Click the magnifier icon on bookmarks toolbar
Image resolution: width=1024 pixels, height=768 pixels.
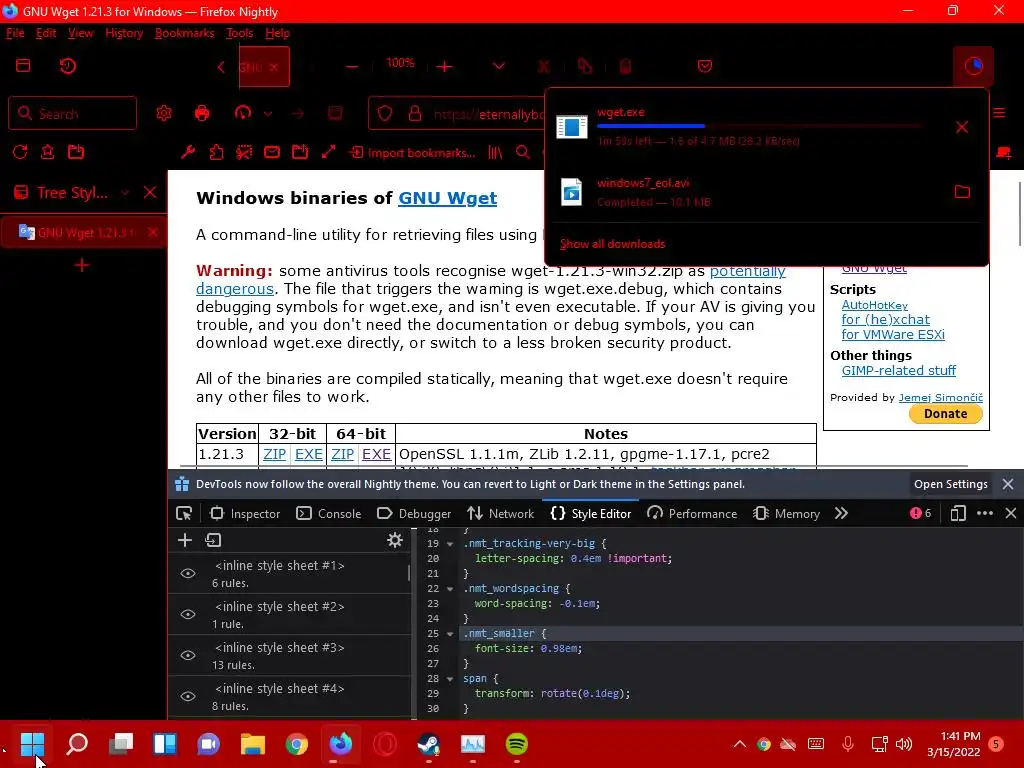[x=523, y=152]
